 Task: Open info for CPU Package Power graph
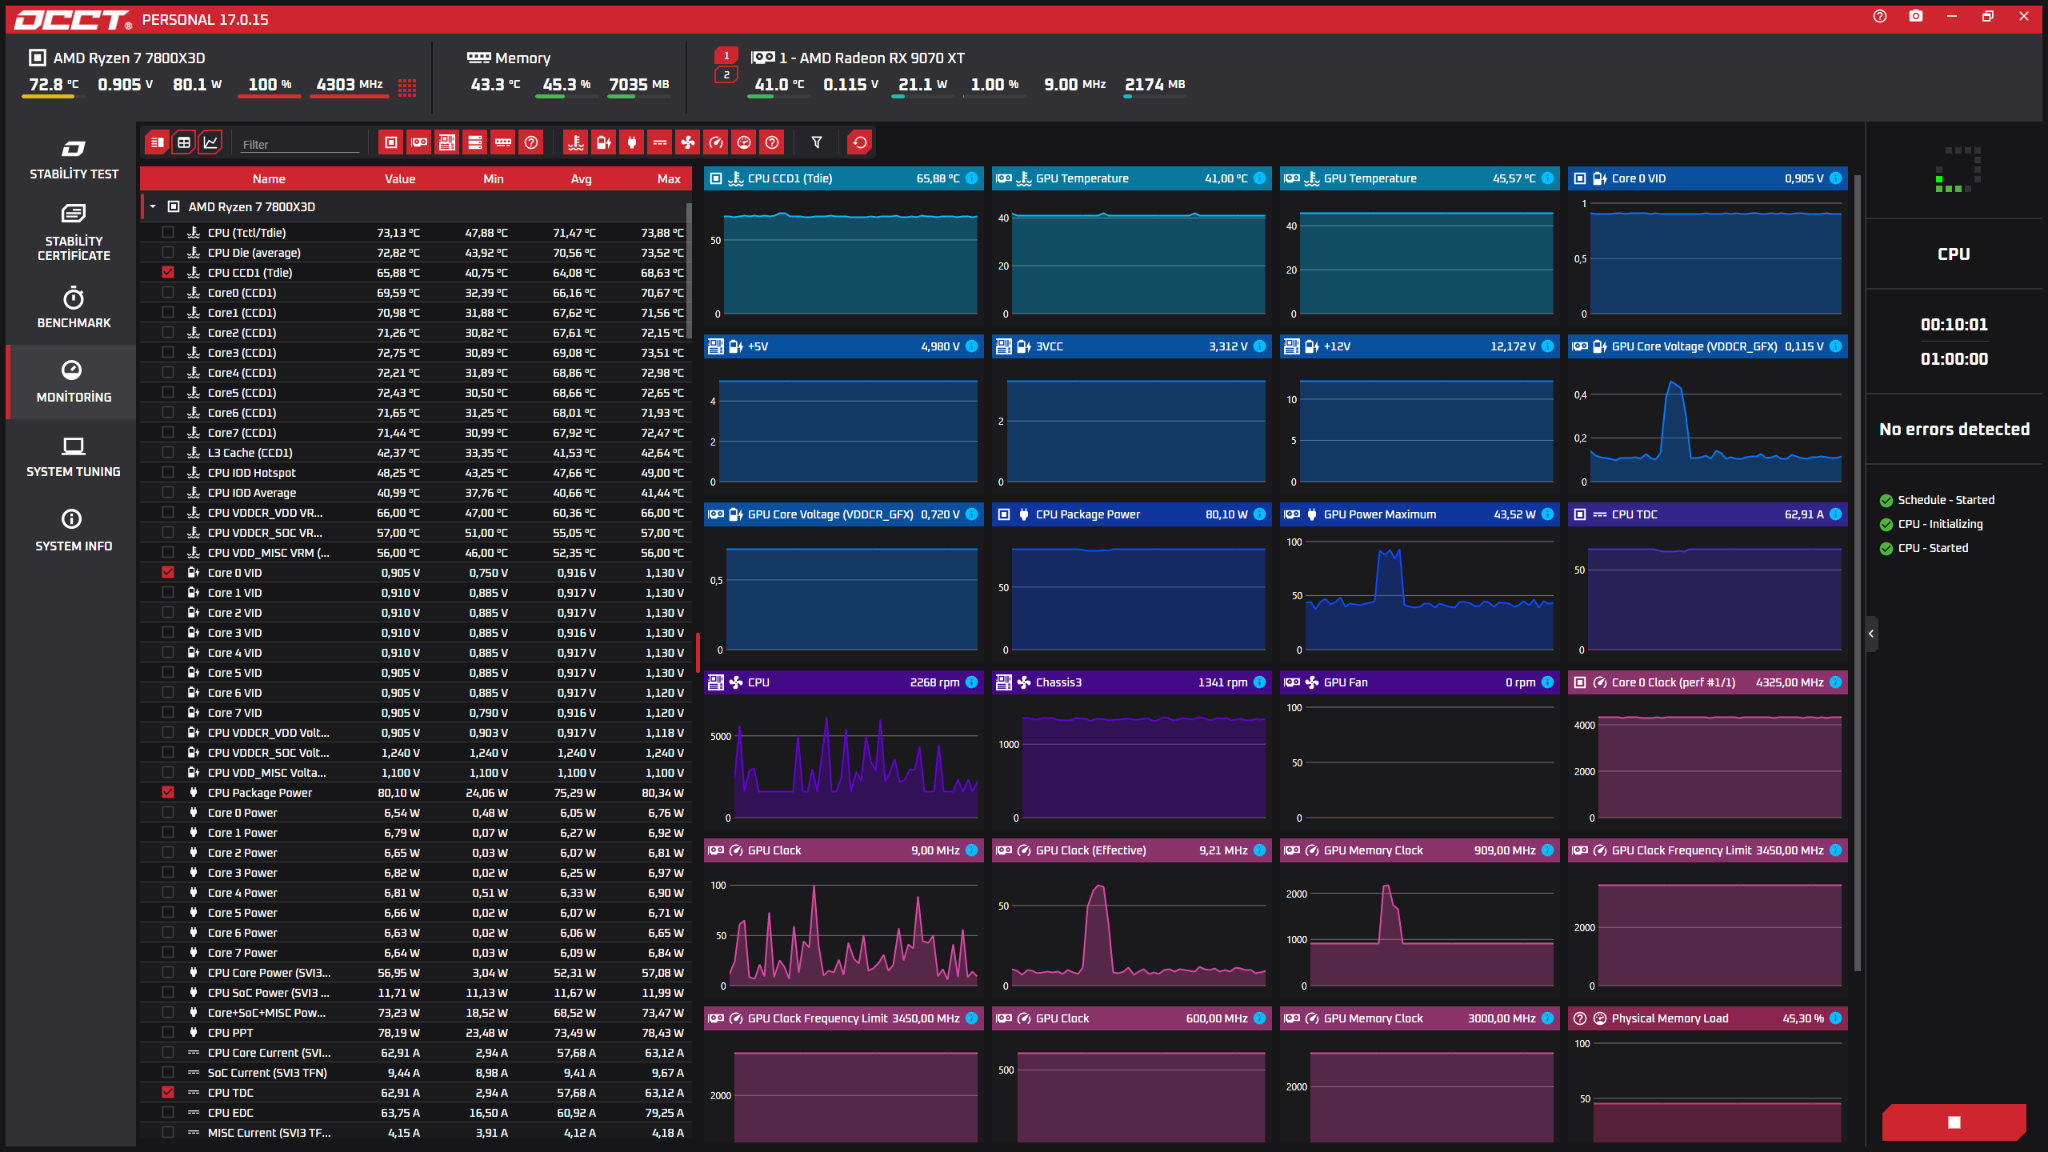coord(1259,515)
